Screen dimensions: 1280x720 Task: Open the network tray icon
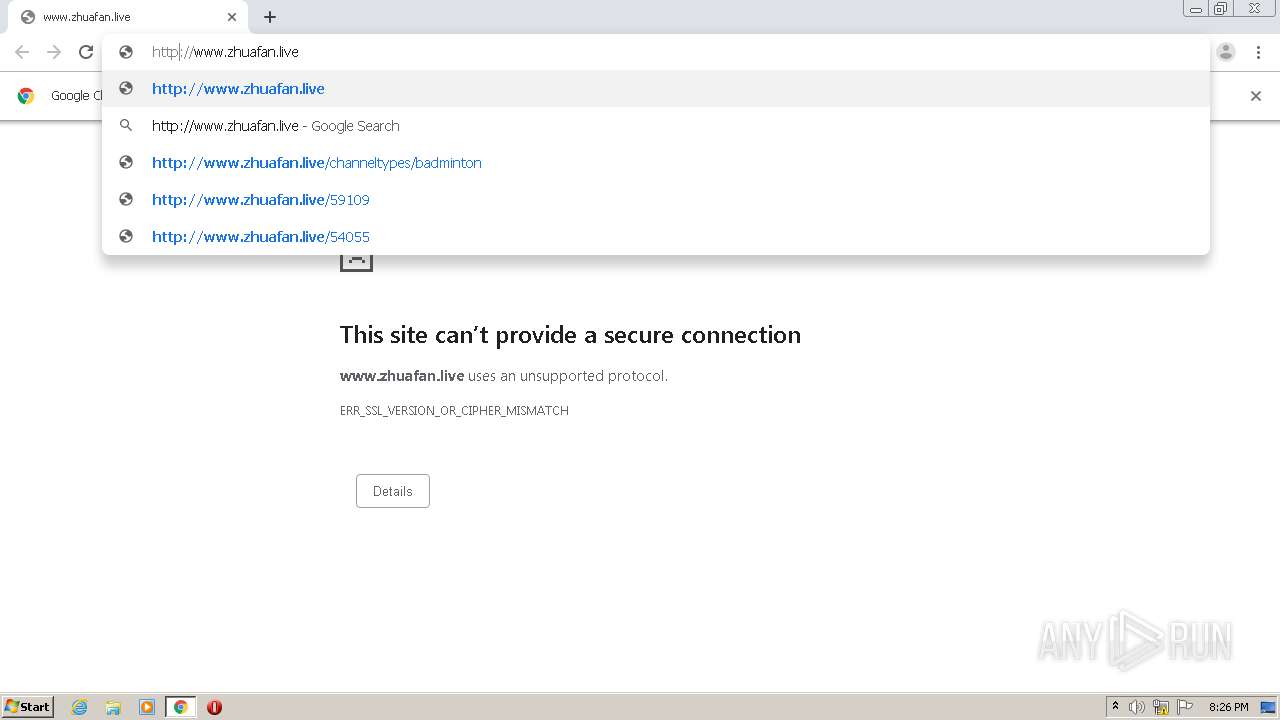(x=1161, y=707)
